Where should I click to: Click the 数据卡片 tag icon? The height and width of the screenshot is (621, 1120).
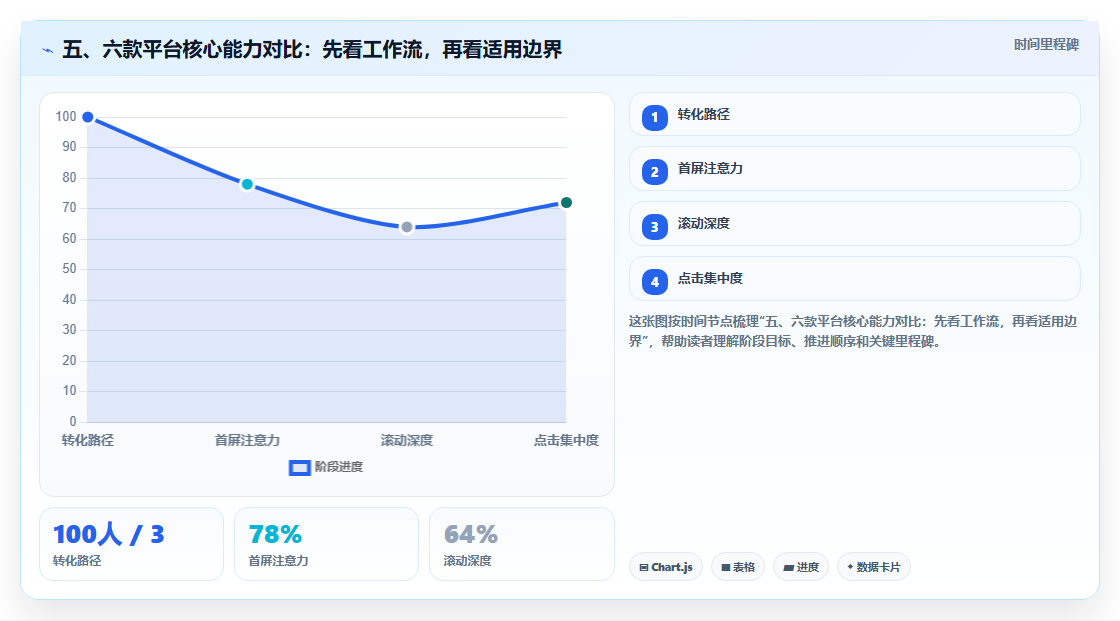point(850,567)
